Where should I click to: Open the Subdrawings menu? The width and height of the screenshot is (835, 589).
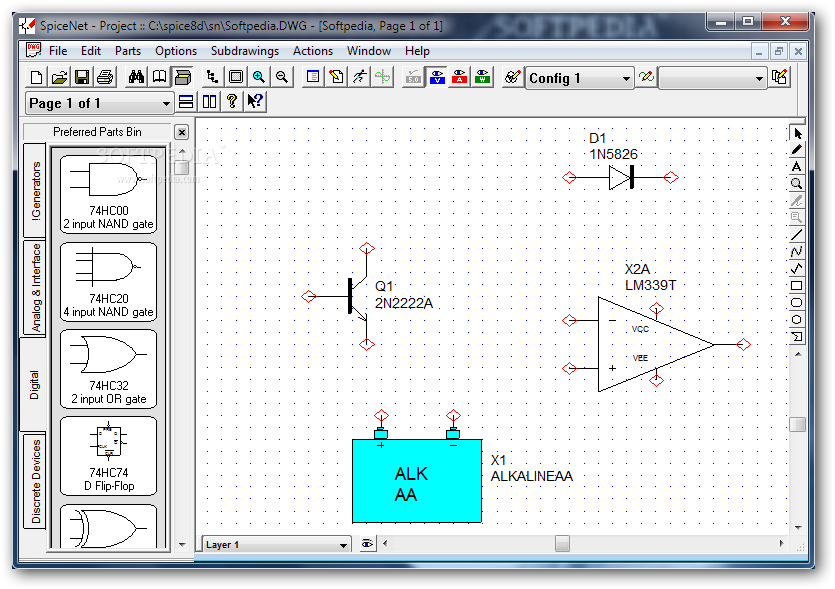[244, 51]
